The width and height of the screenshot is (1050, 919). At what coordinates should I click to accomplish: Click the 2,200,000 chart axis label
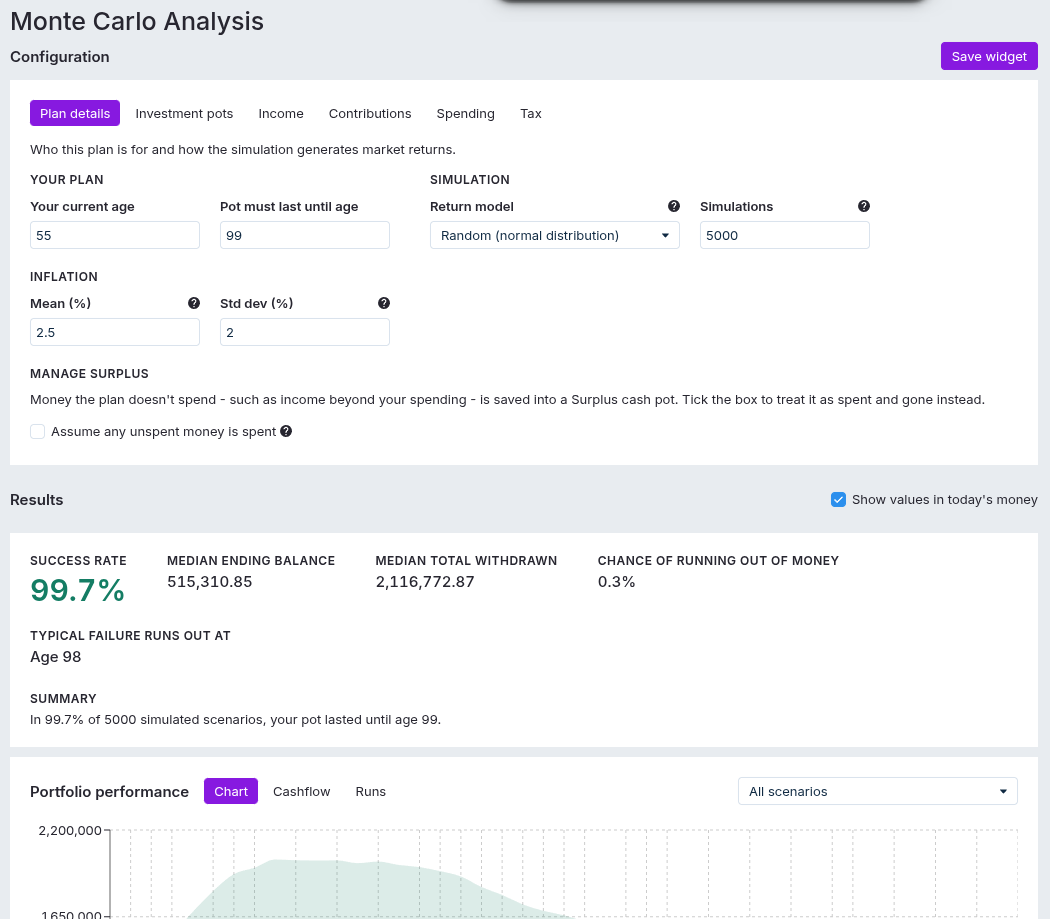[70, 831]
